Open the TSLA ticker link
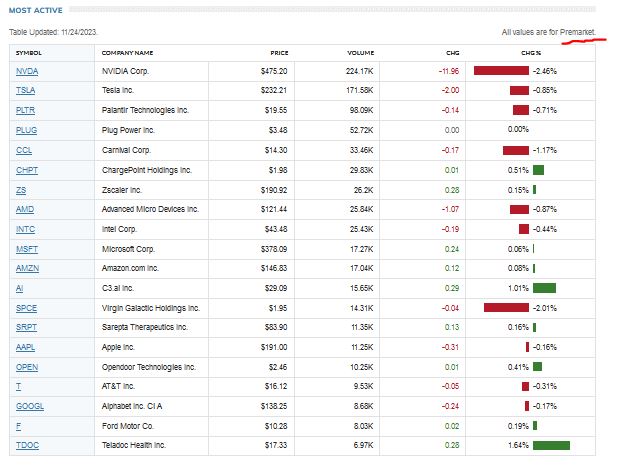 [26, 91]
